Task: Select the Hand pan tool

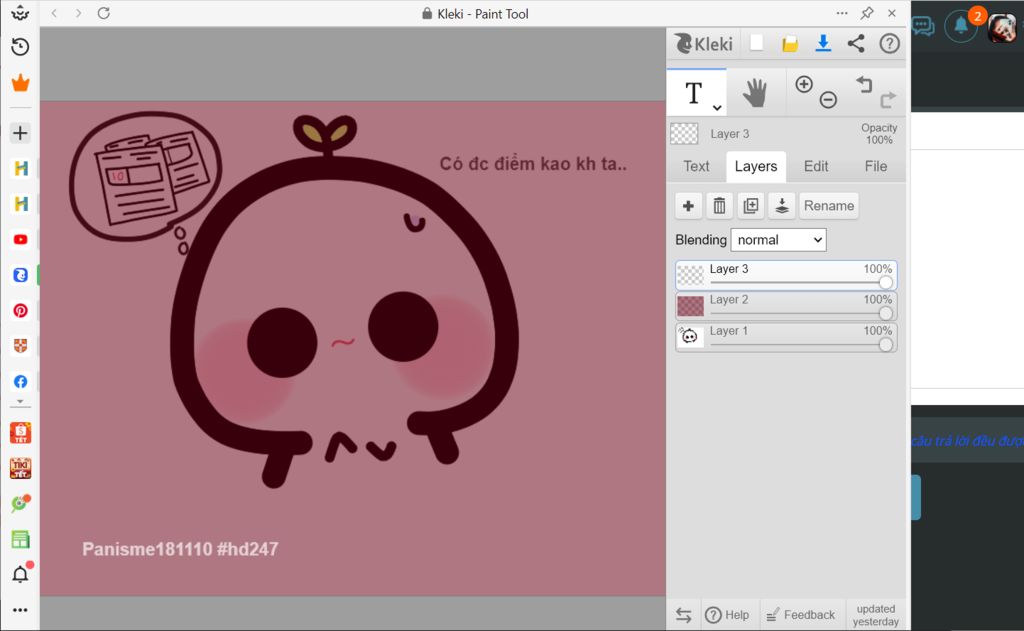Action: click(755, 93)
